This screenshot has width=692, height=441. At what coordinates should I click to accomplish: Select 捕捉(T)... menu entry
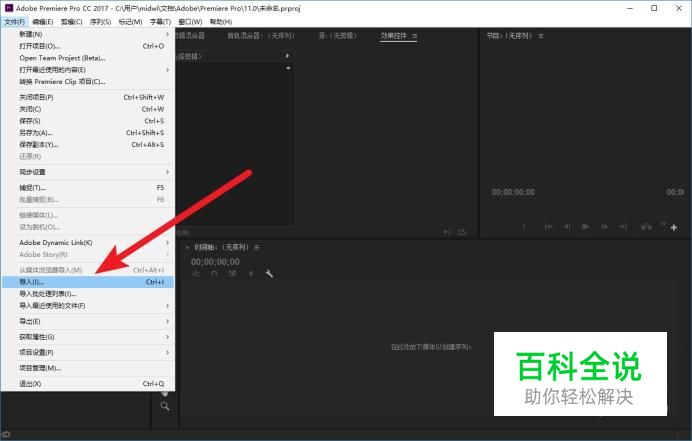click(88, 188)
